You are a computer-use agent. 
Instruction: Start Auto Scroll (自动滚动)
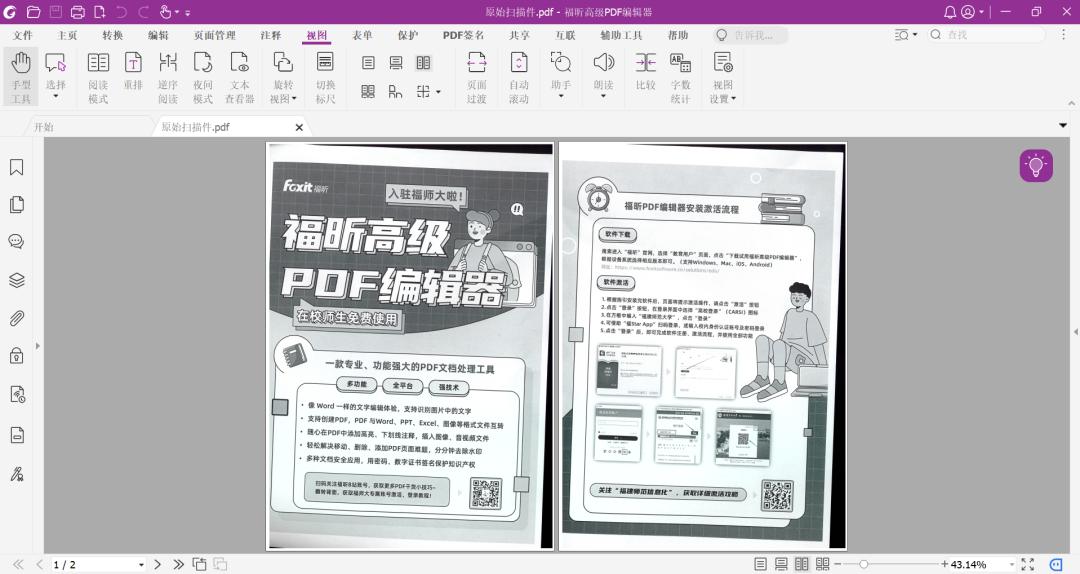coord(519,76)
